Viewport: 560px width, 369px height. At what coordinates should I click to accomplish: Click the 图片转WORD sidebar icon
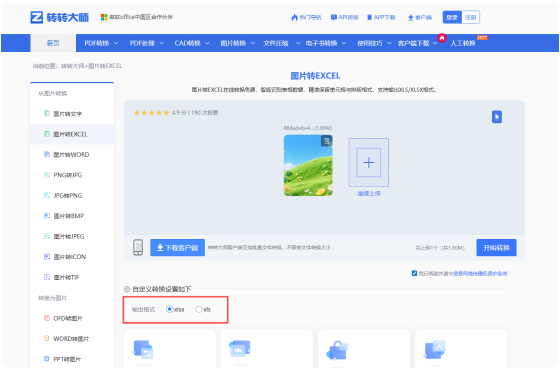pyautogui.click(x=47, y=154)
